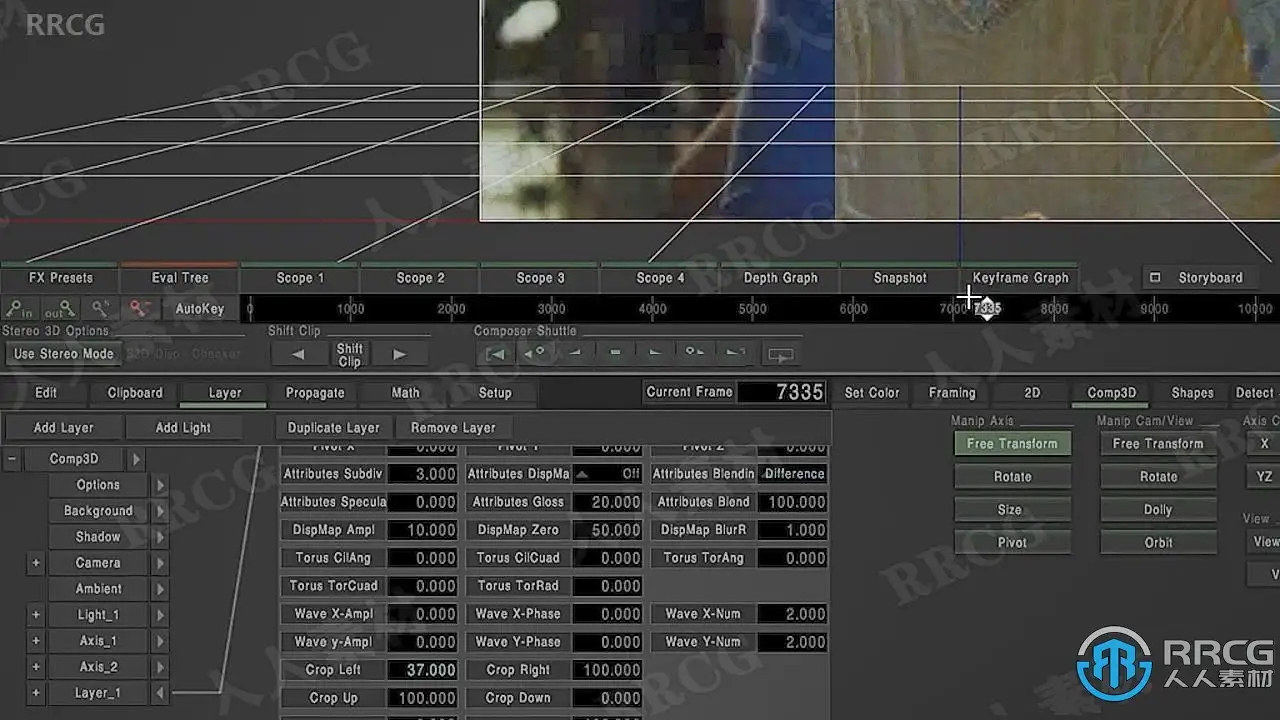1280x720 pixels.
Task: Toggle the loop playback icon
Action: coord(781,354)
